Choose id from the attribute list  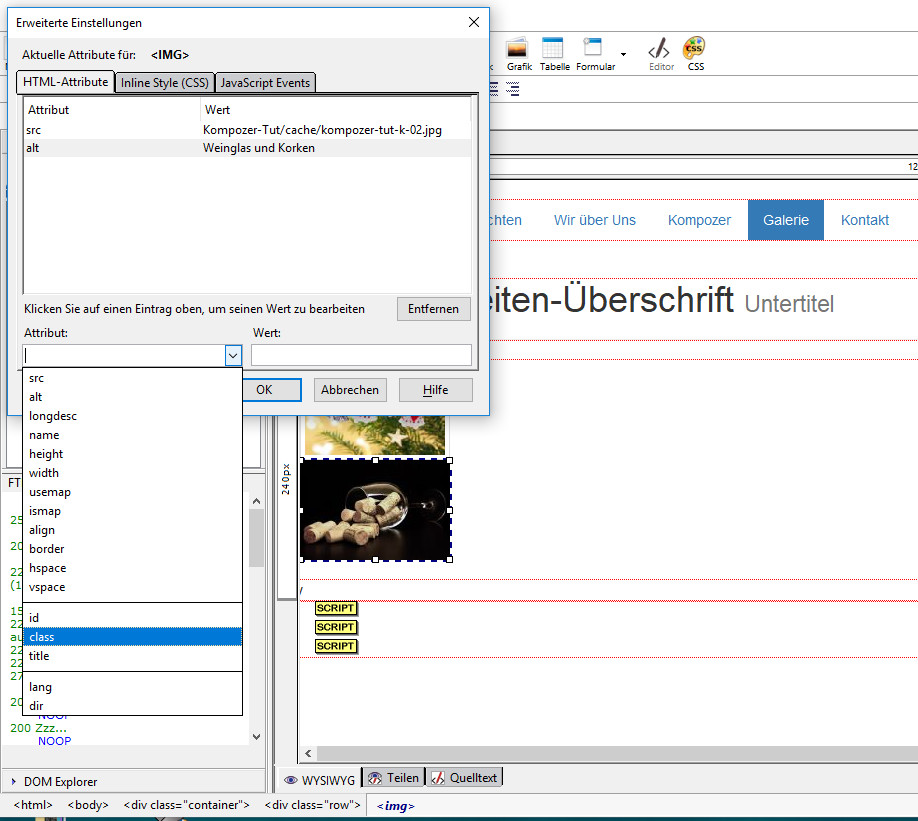[x=132, y=618]
